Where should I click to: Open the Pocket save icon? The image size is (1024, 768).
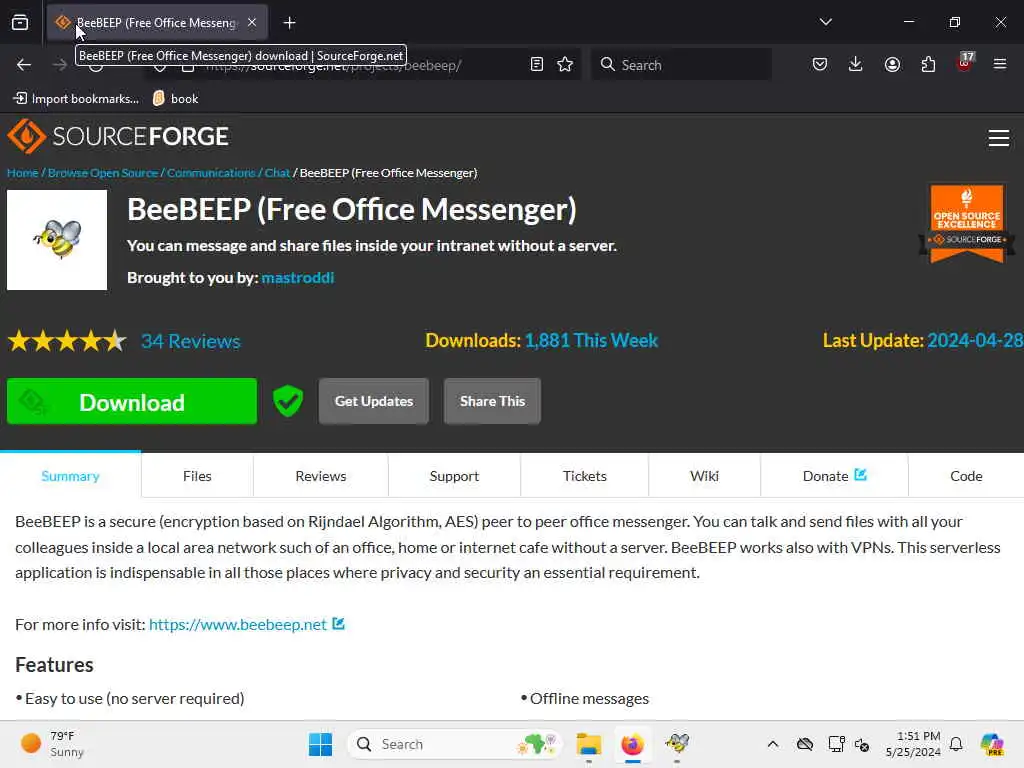coord(820,64)
